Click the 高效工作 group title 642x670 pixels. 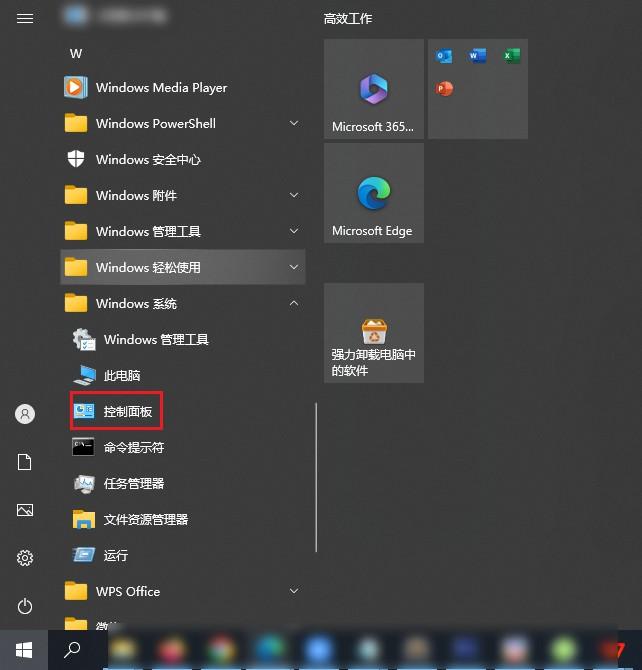click(348, 19)
